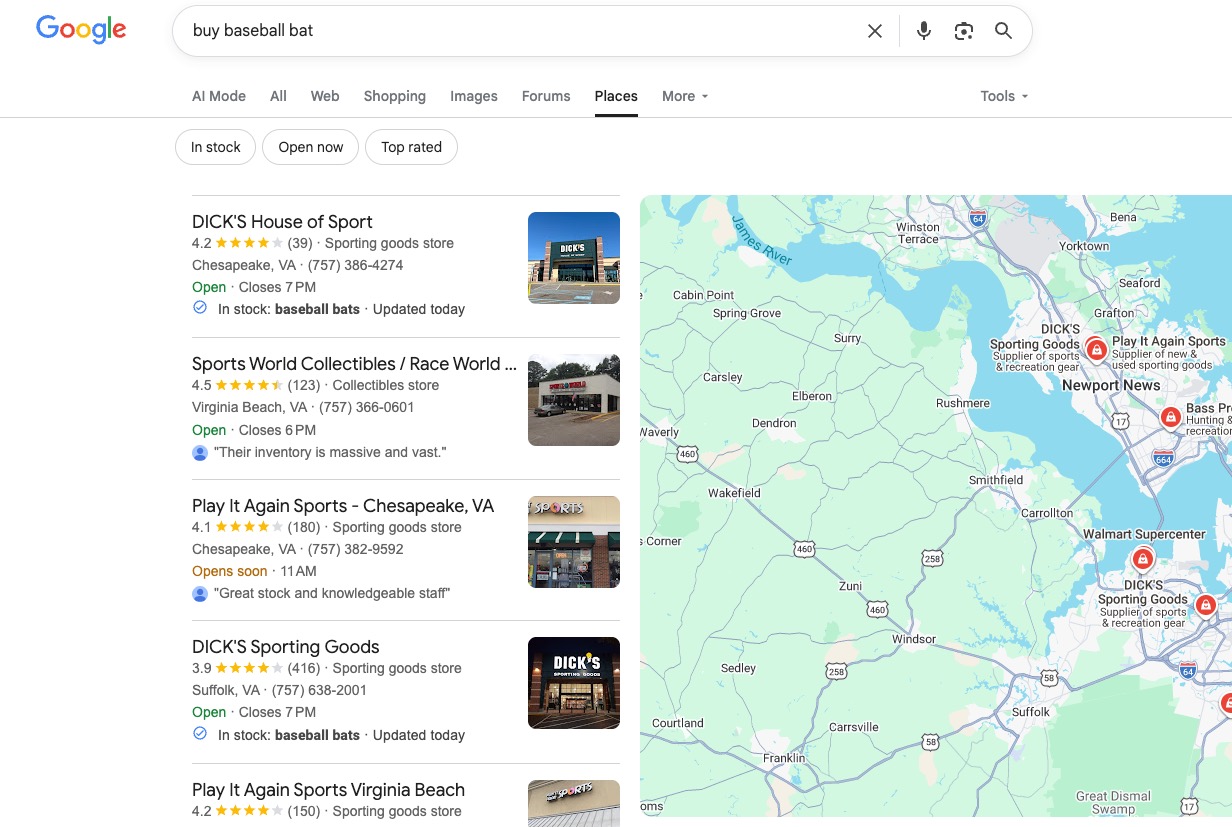
Task: Click the Play It Again Sports map pin
Action: (1097, 350)
